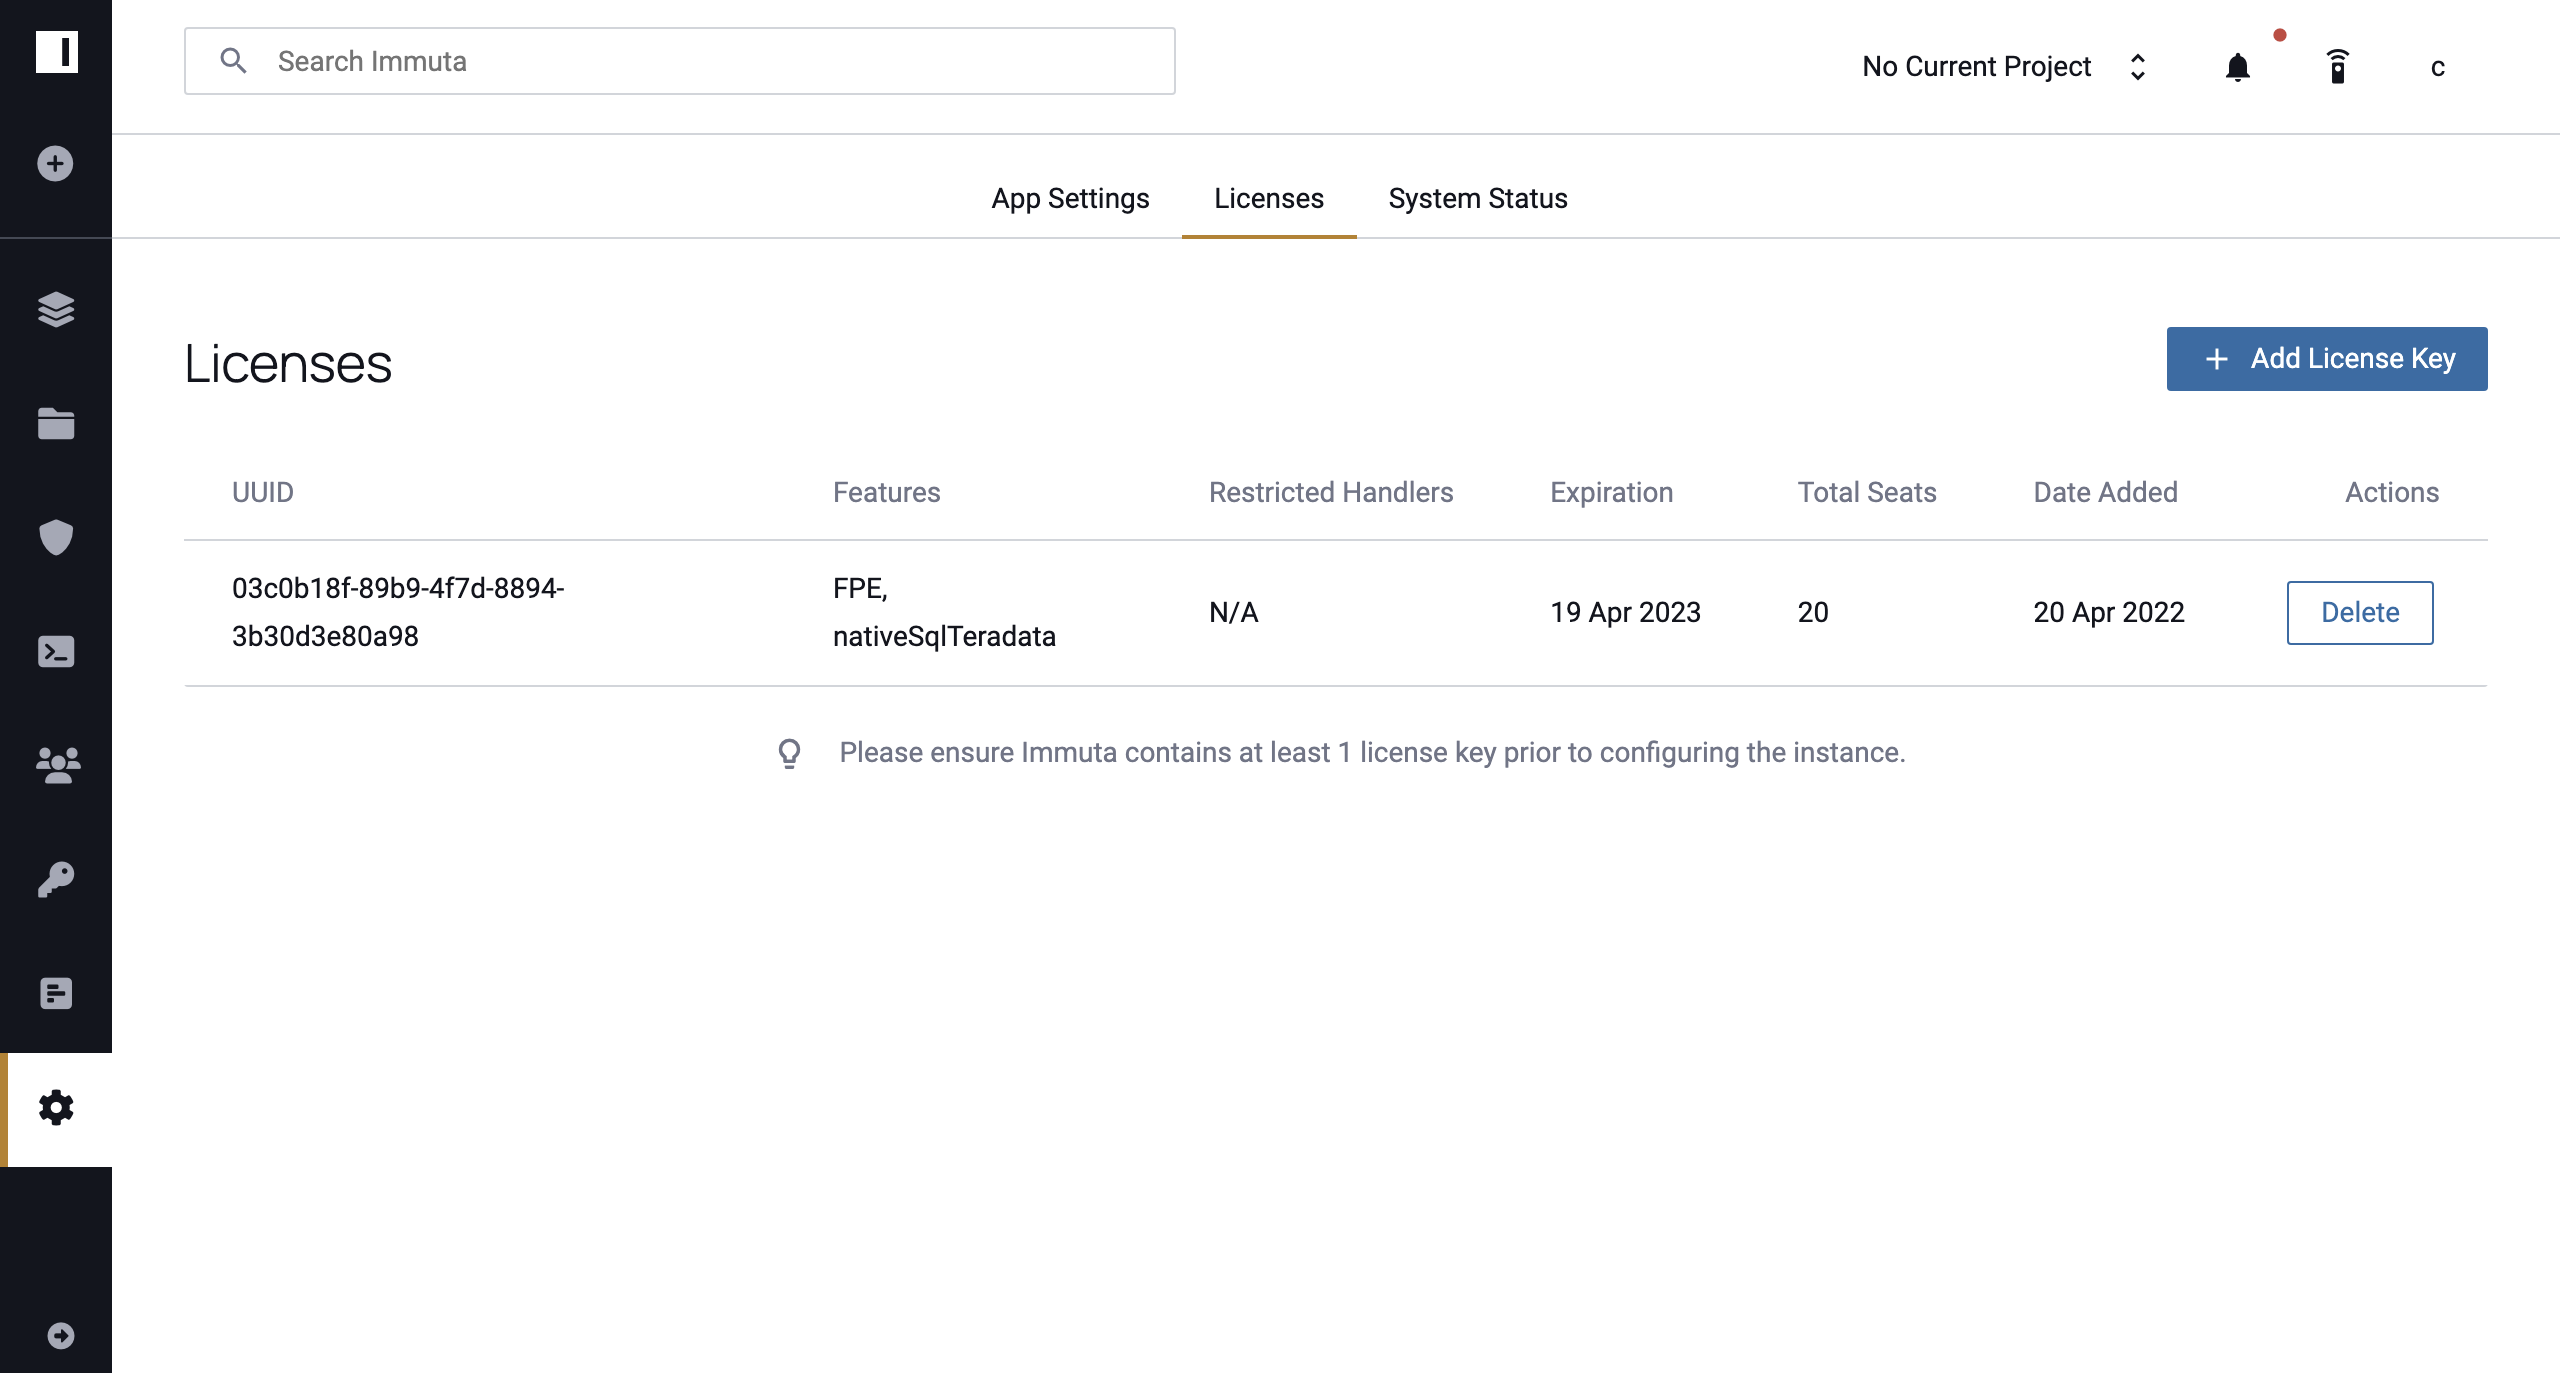Click the Features column header

887,492
